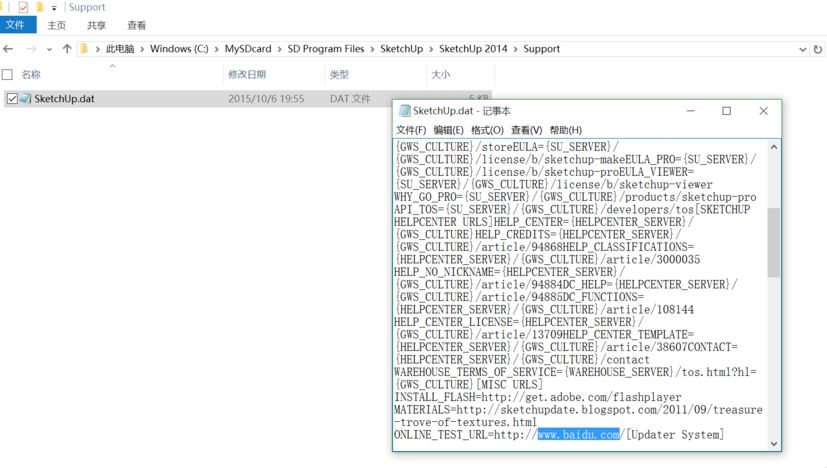Switch to the 查看 ribbon tab
The image size is (827, 468).
[137, 25]
